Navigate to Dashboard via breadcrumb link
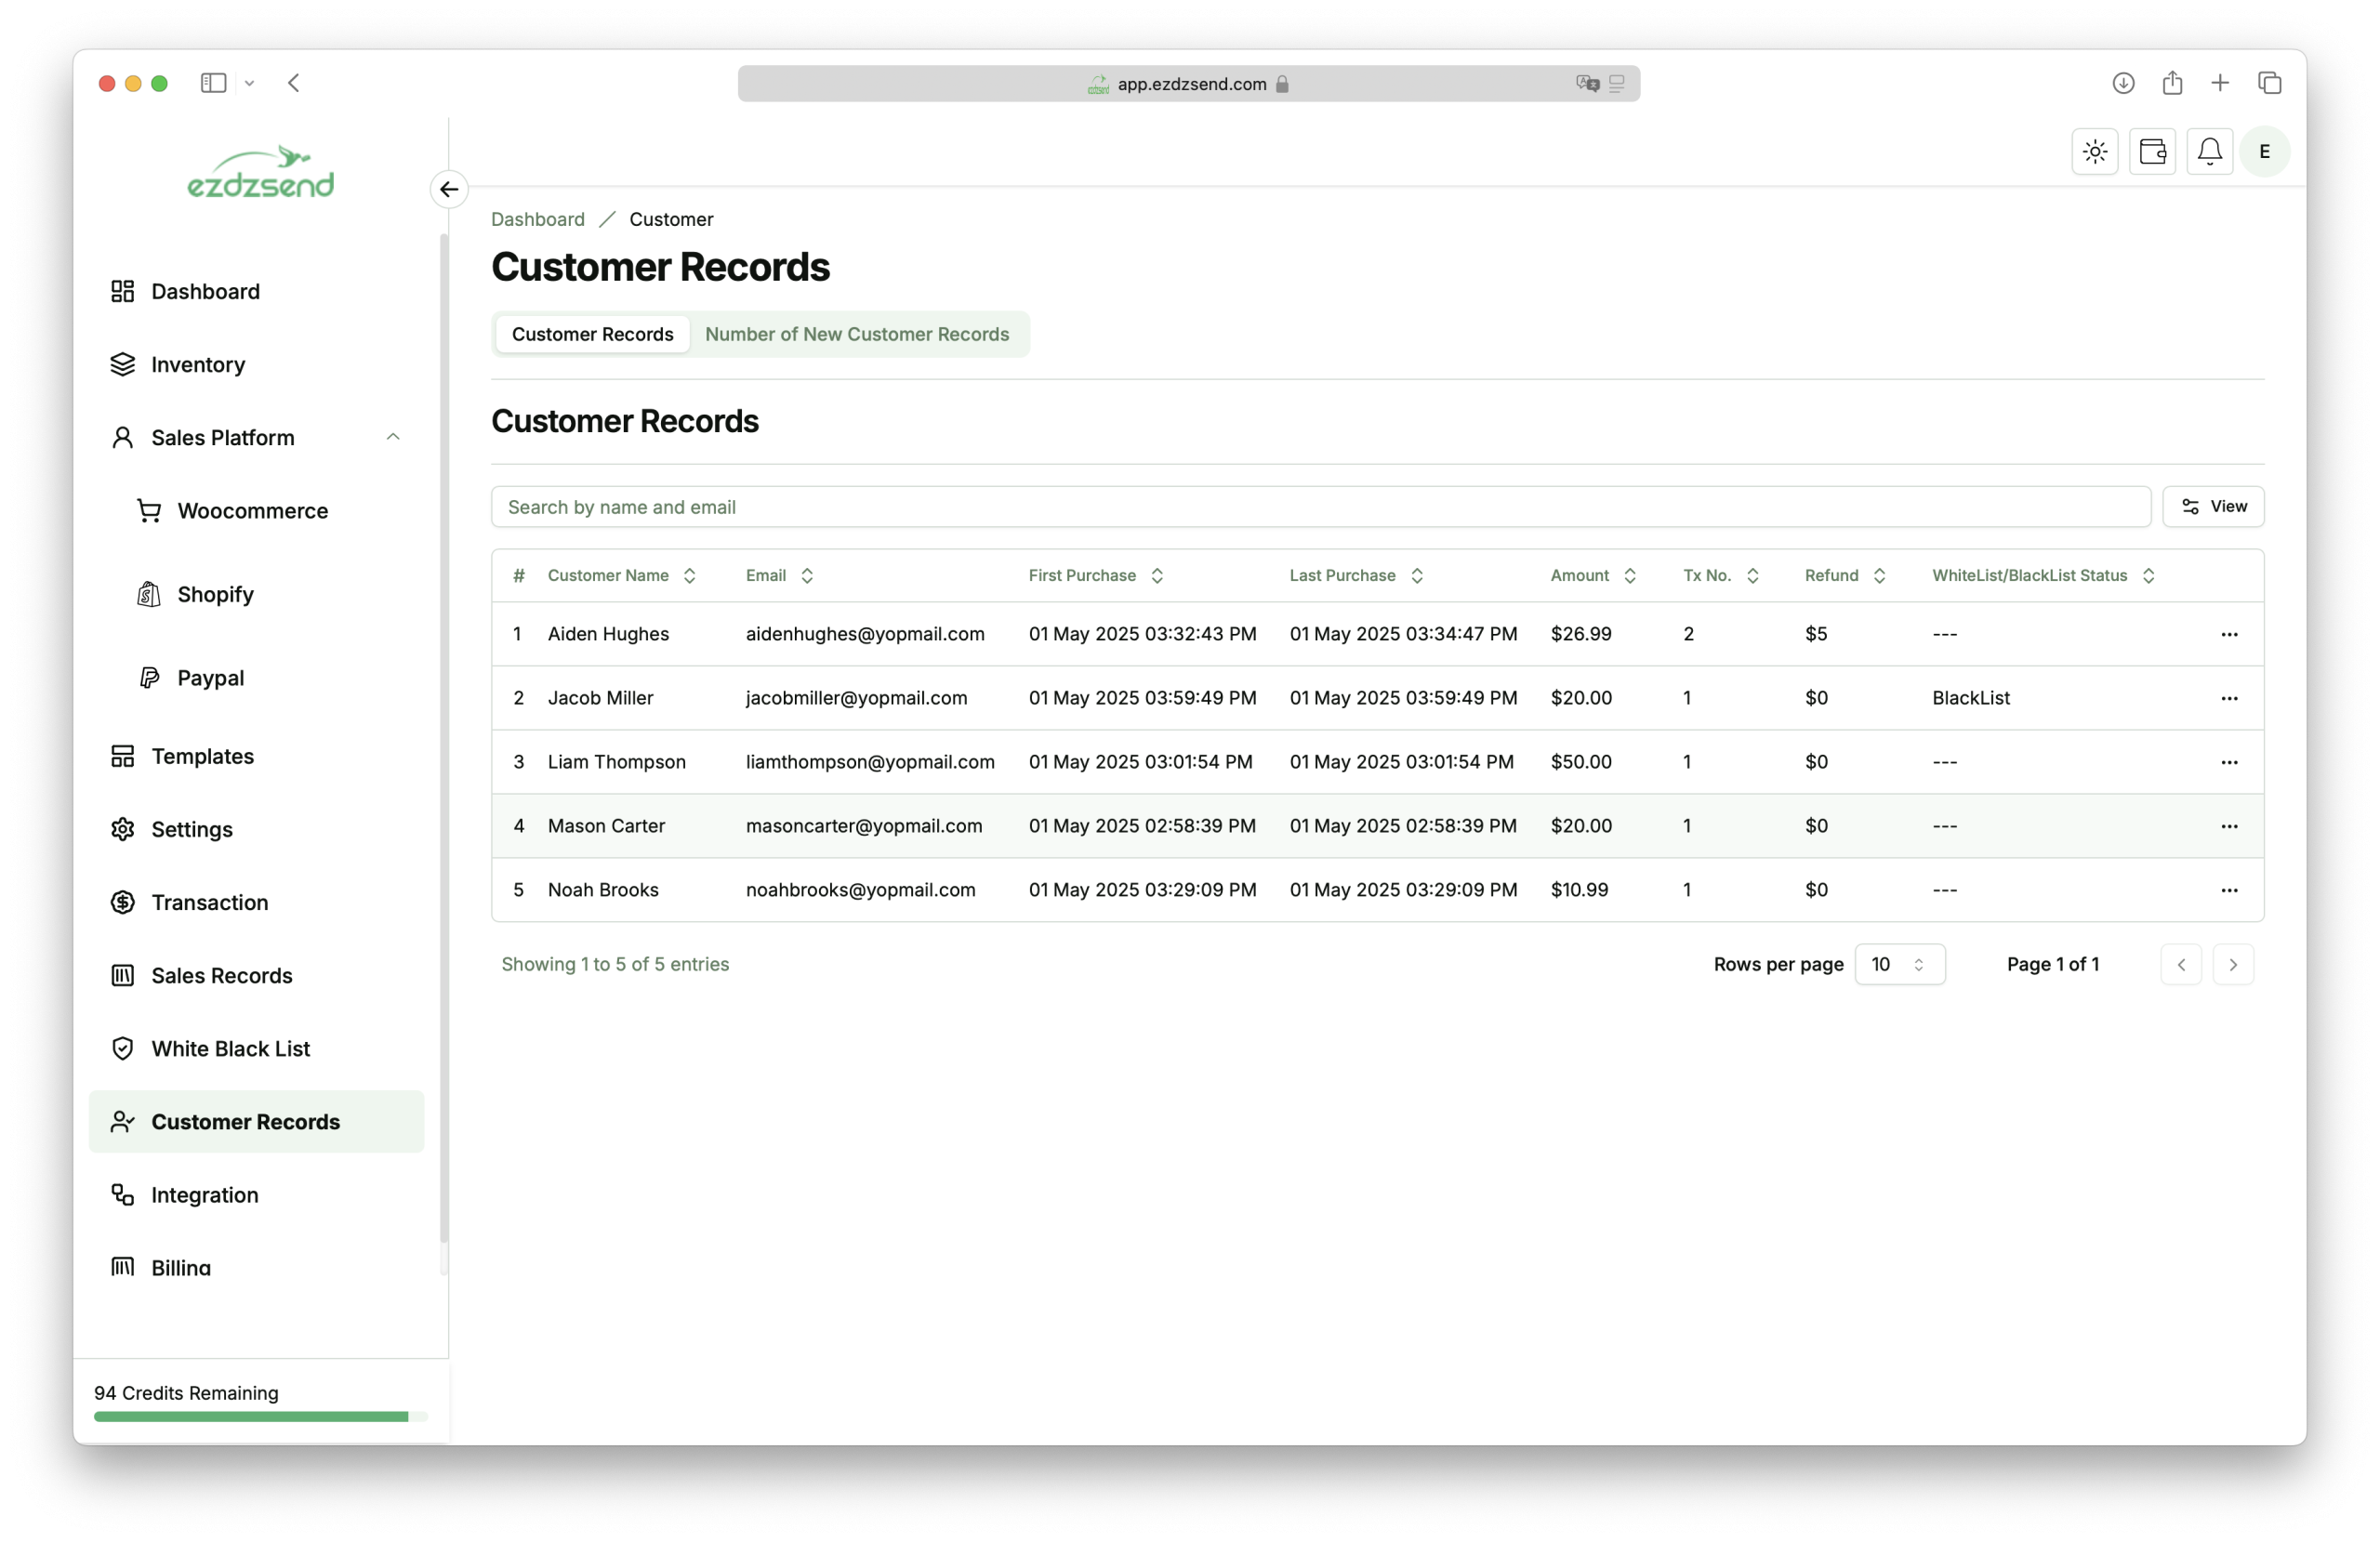Screen dimensions: 2380x1542 coord(537,219)
